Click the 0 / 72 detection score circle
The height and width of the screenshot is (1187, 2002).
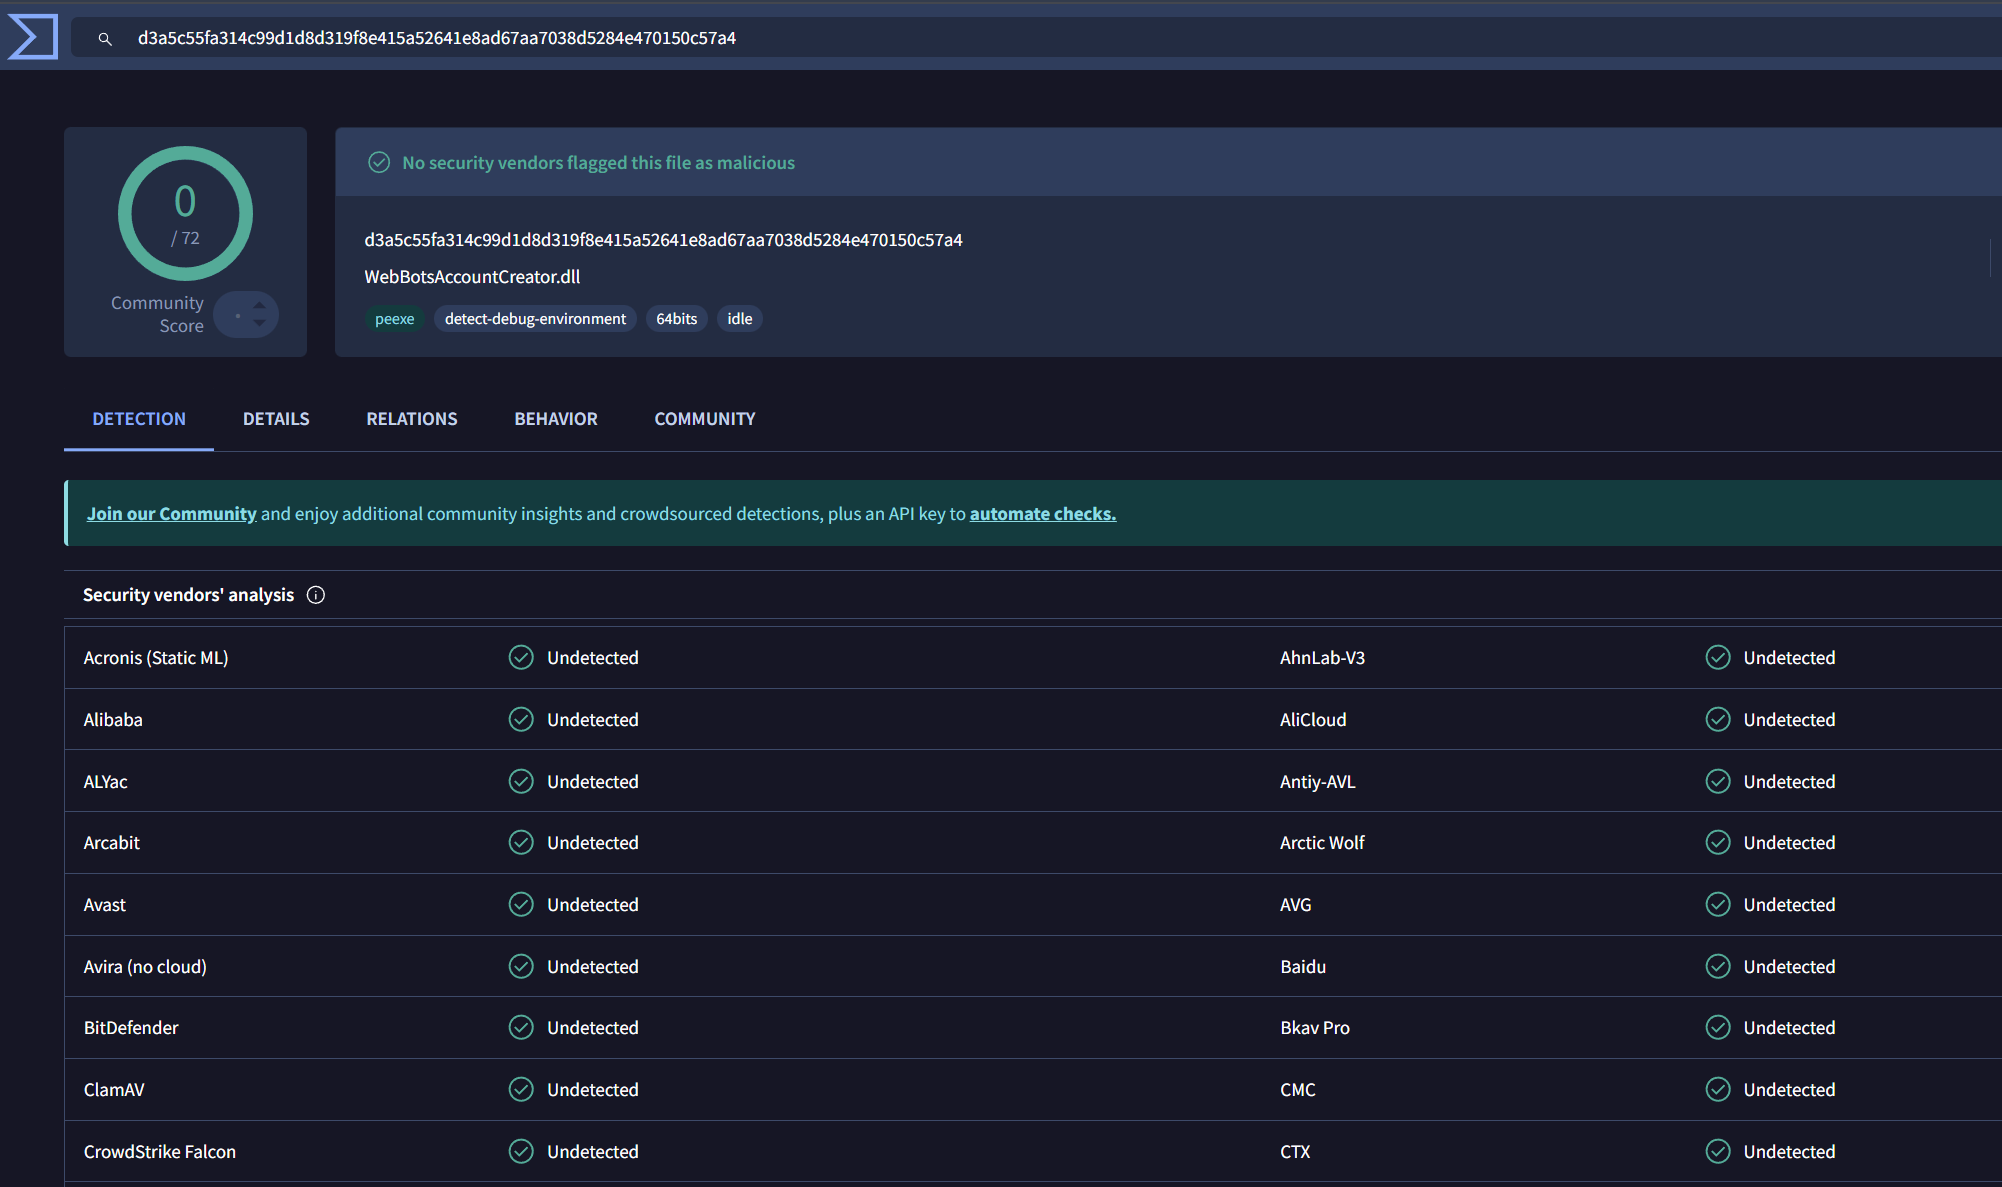(x=185, y=213)
